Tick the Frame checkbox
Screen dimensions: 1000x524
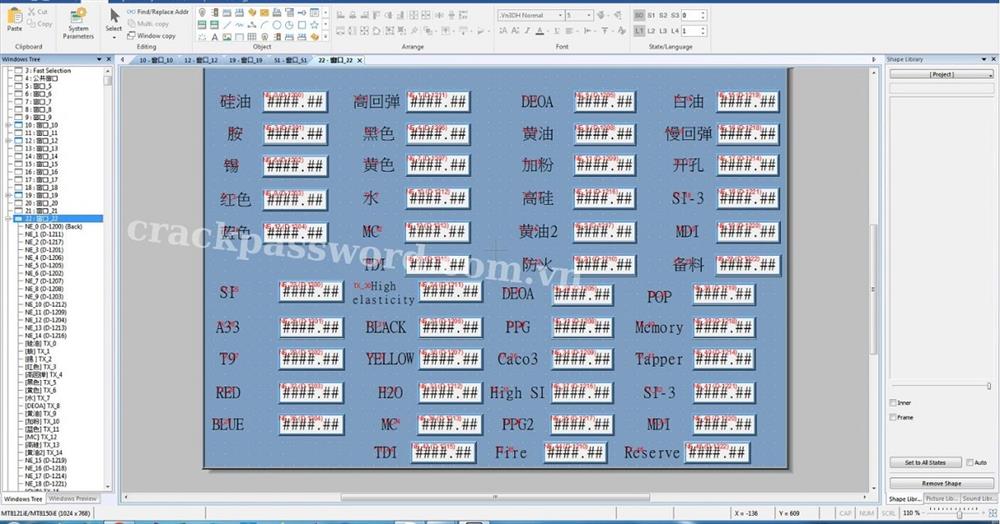[x=893, y=417]
